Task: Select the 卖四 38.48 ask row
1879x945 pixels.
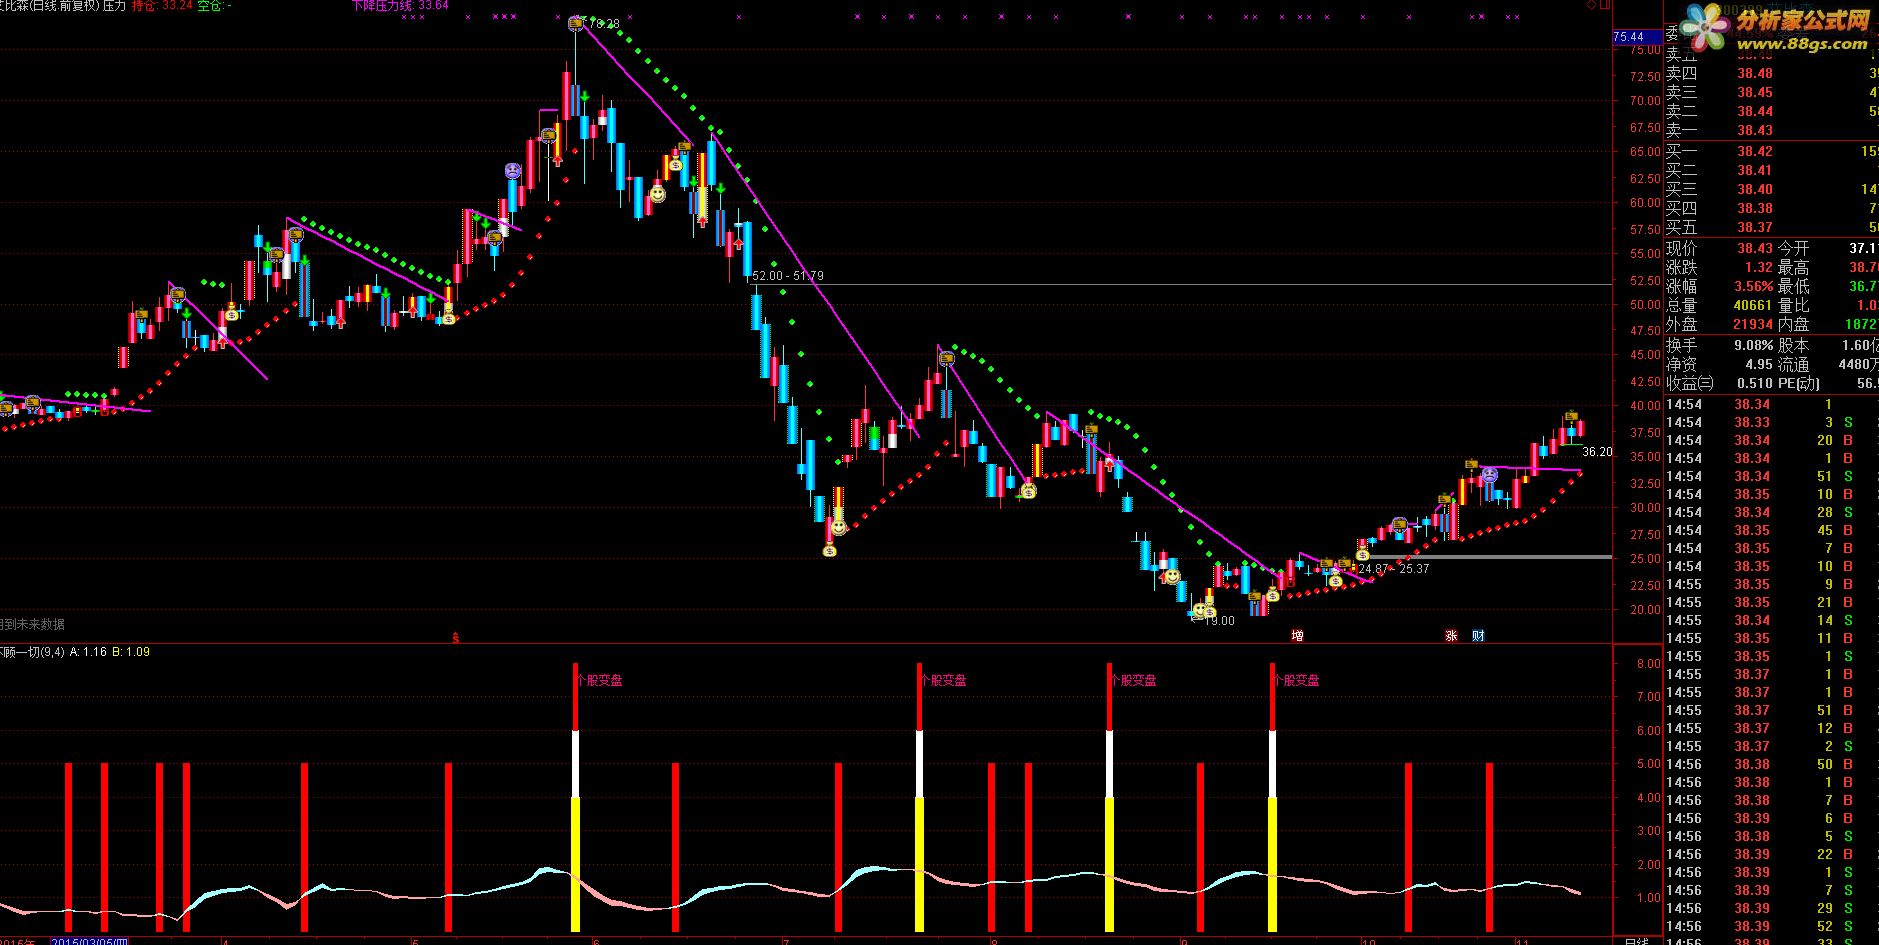Action: (1771, 73)
